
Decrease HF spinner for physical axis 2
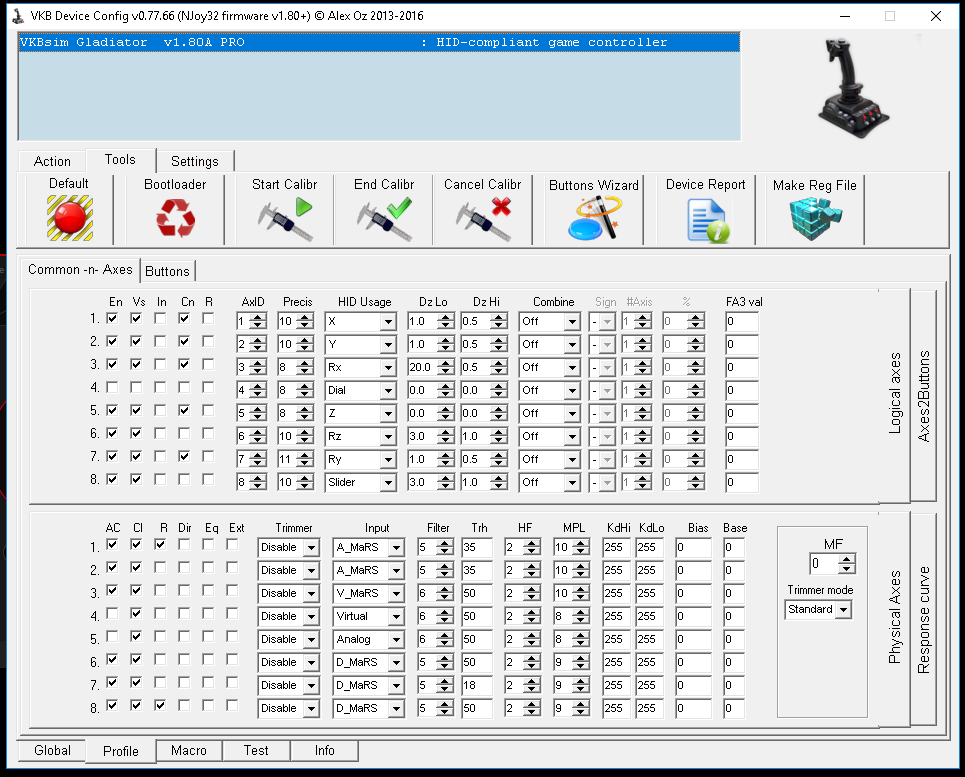[532, 575]
